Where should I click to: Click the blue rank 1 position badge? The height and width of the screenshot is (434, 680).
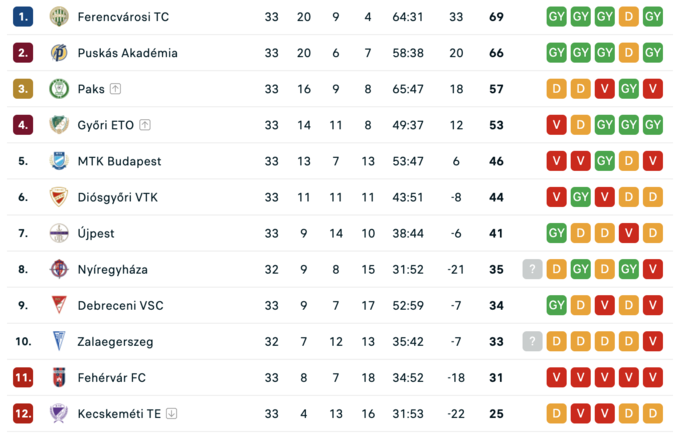point(23,17)
